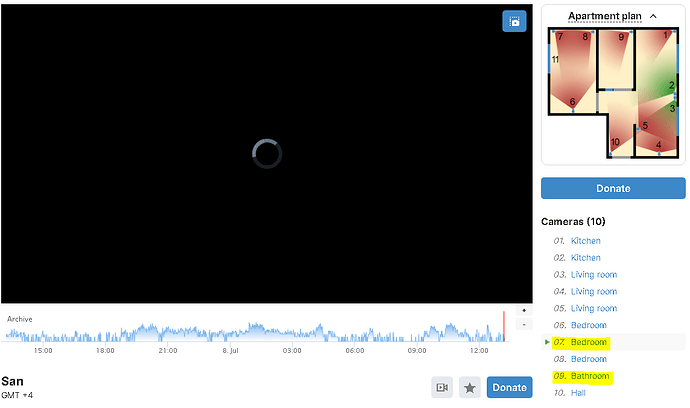The height and width of the screenshot is (408, 690).
Task: Open camera 10 Hall
Action: 579,393
